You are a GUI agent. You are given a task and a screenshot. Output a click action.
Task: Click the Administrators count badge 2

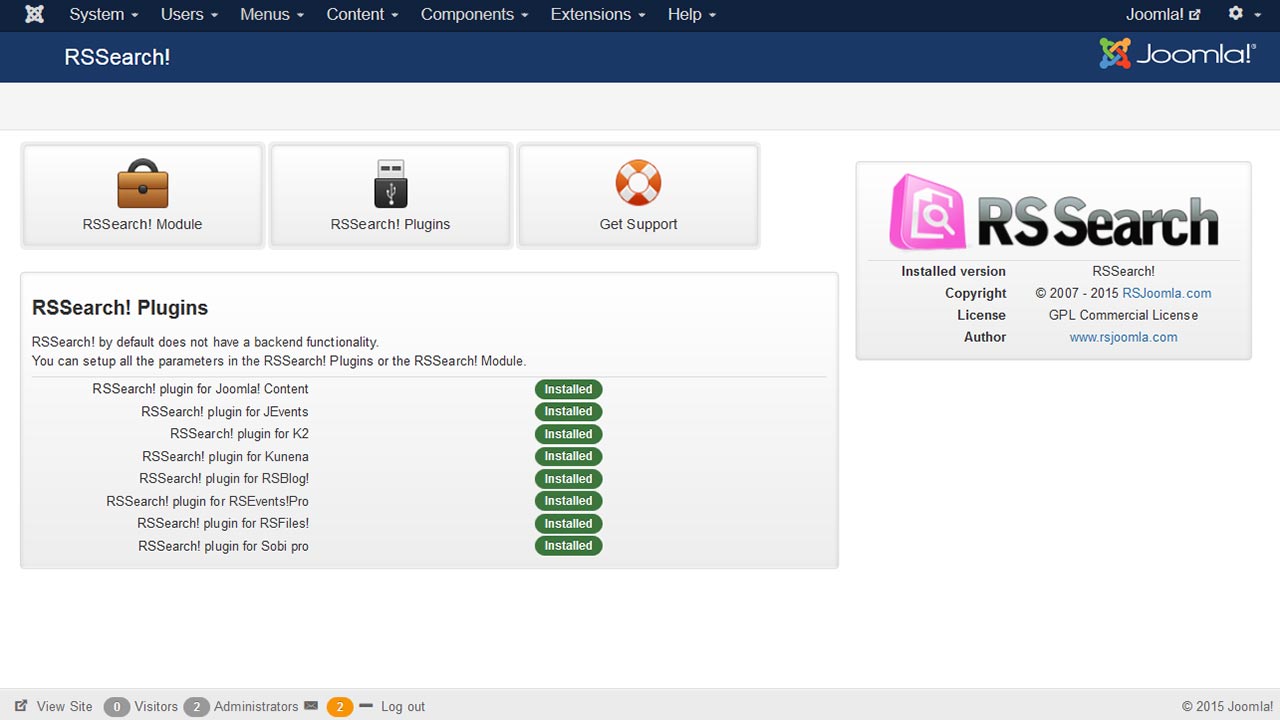[x=196, y=707]
